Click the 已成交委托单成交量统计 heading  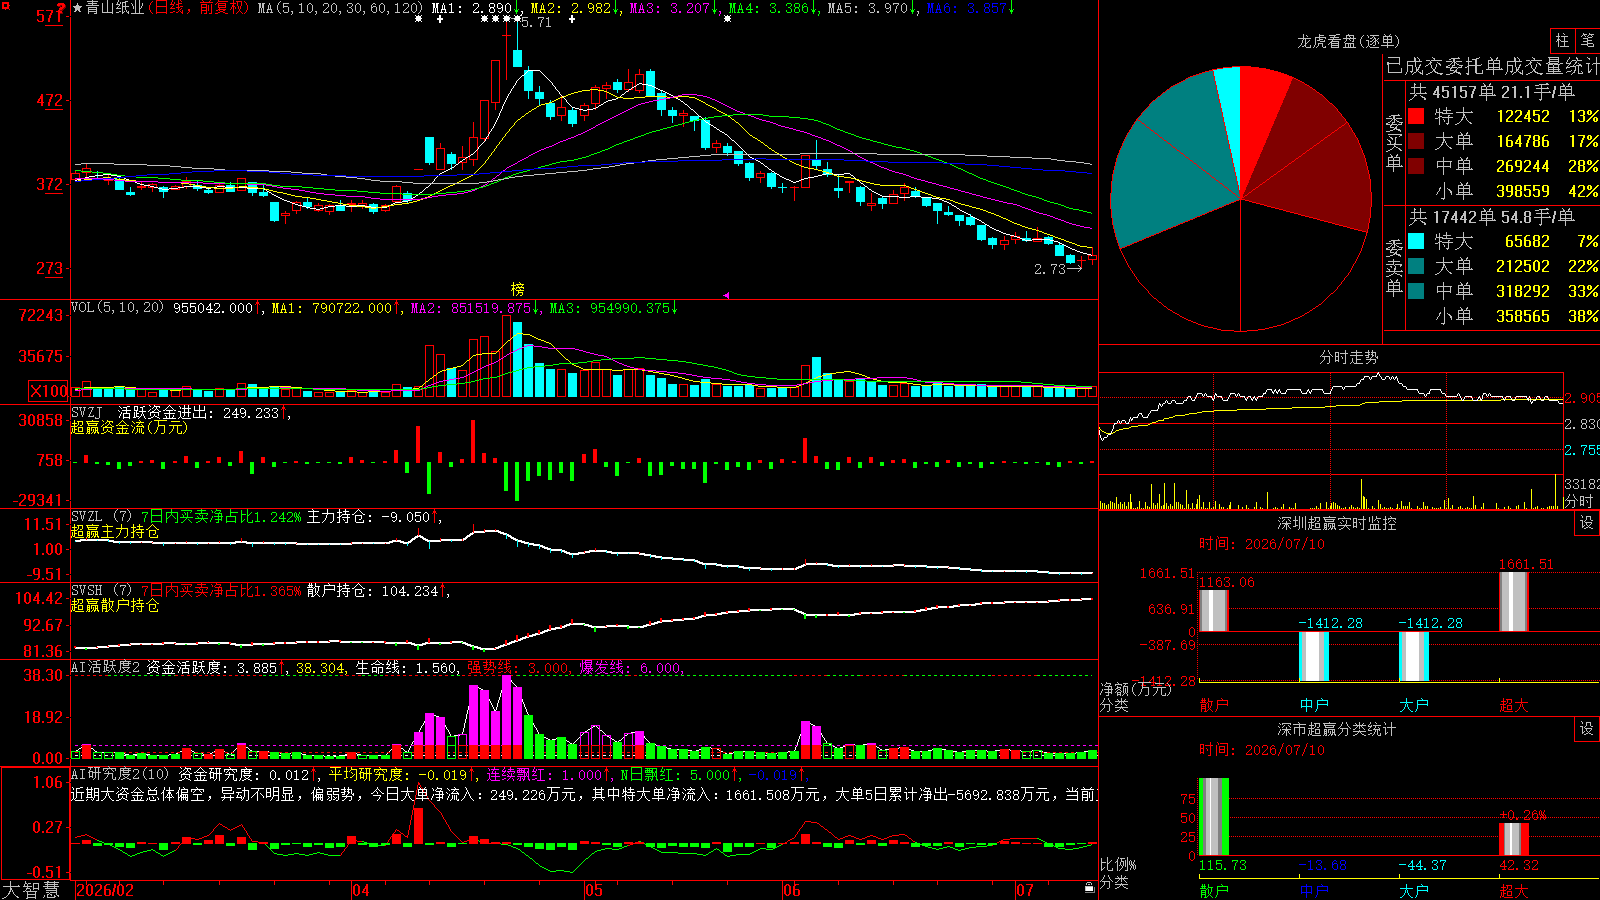[x=1492, y=66]
